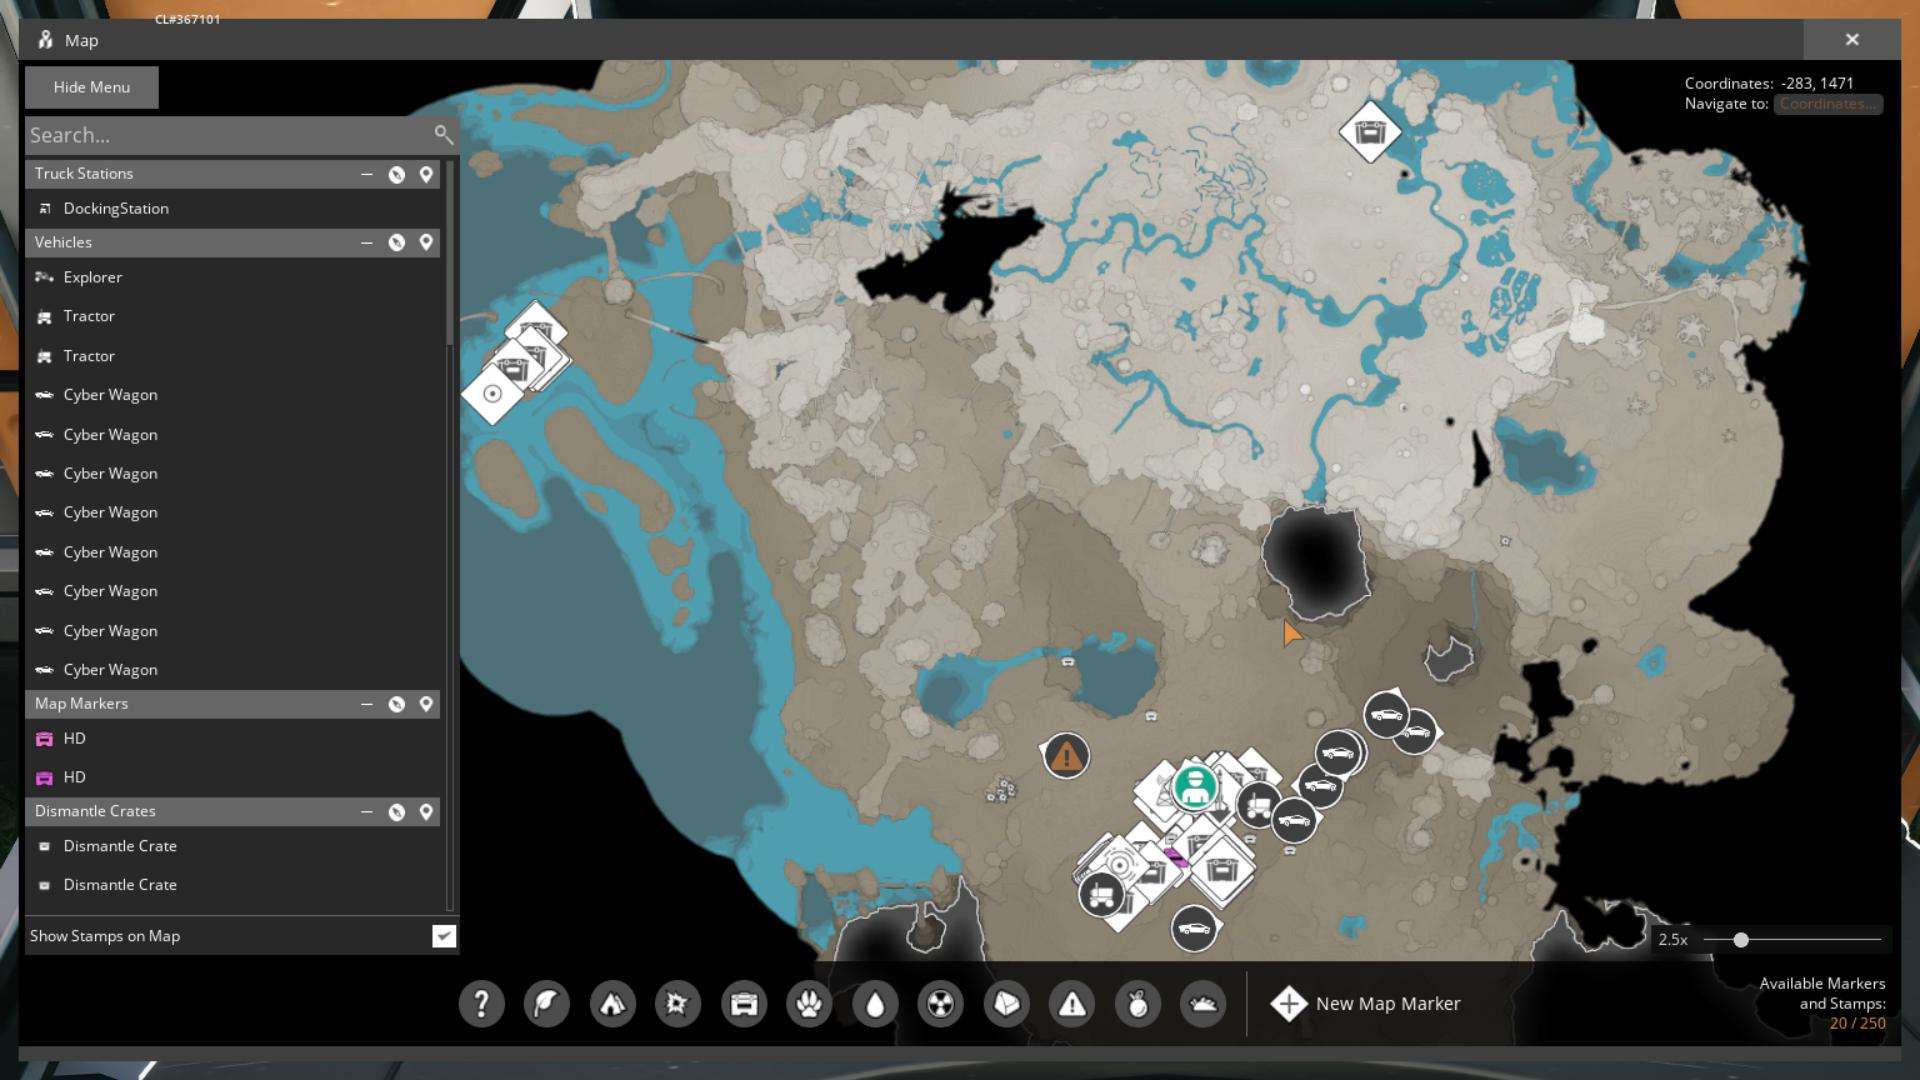
Task: Toggle map visibility for Vehicles
Action: [x=426, y=243]
